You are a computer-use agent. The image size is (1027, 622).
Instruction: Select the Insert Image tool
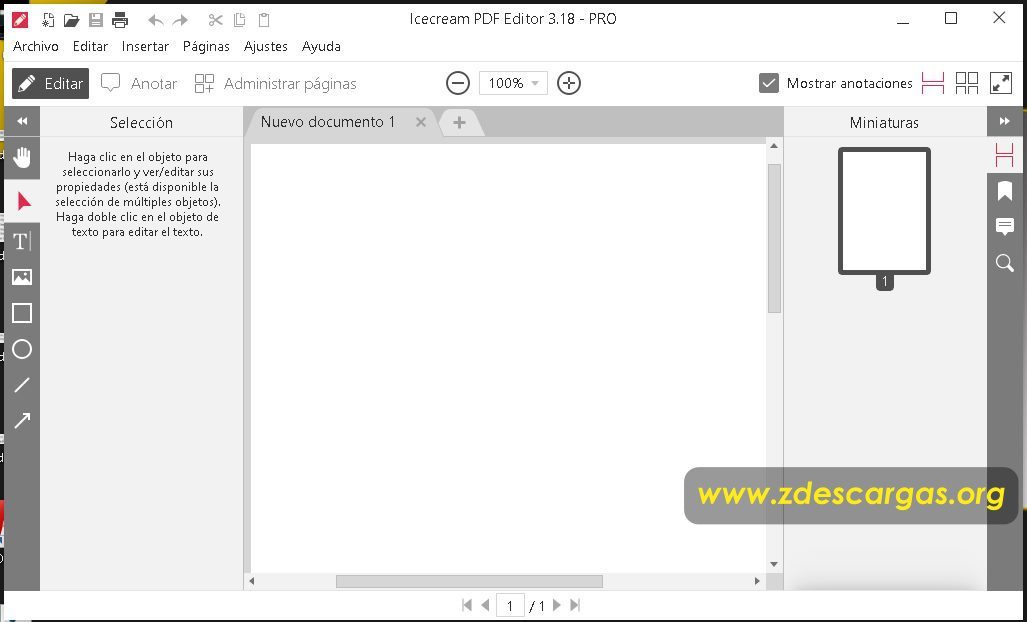[22, 277]
